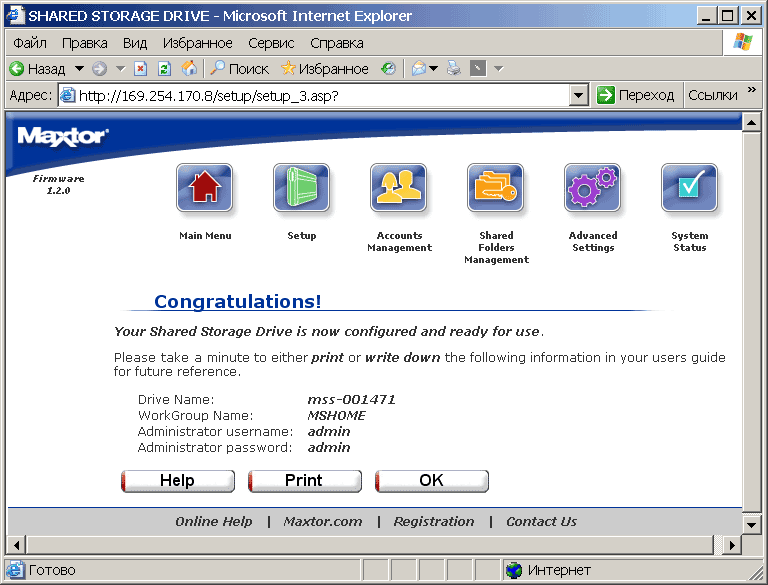Select the workgroup name MSHOME text
768x585 pixels.
tap(336, 415)
